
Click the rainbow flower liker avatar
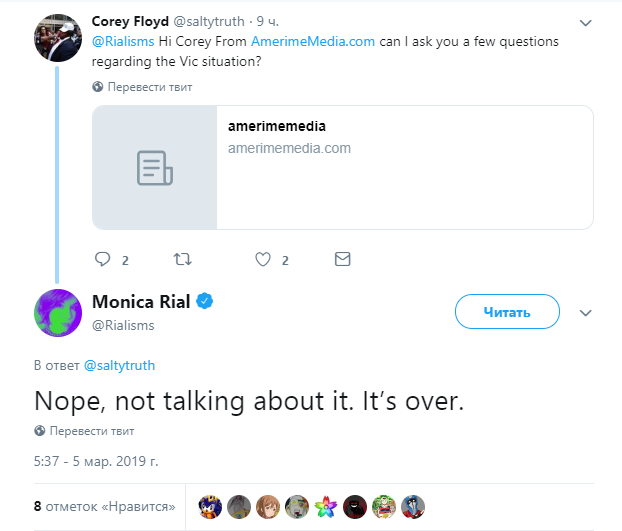326,507
